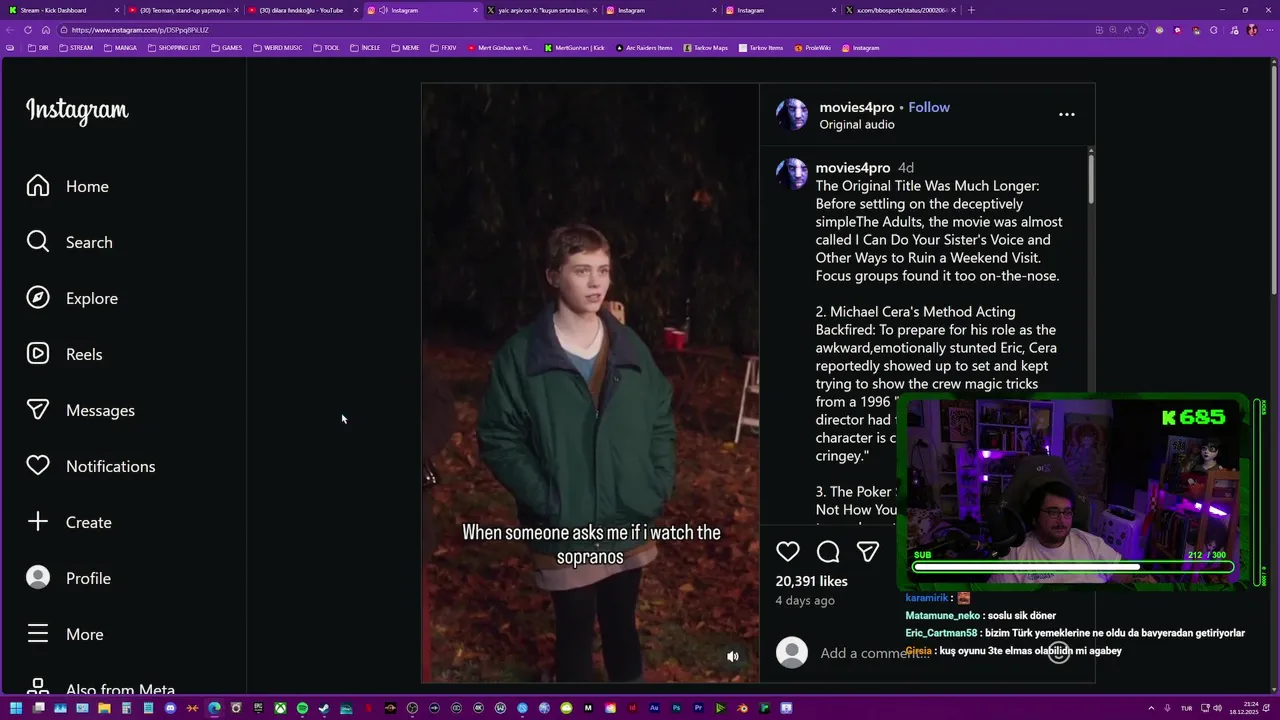Click the comment speech bubble icon
The image size is (1280, 720).
[x=828, y=551]
